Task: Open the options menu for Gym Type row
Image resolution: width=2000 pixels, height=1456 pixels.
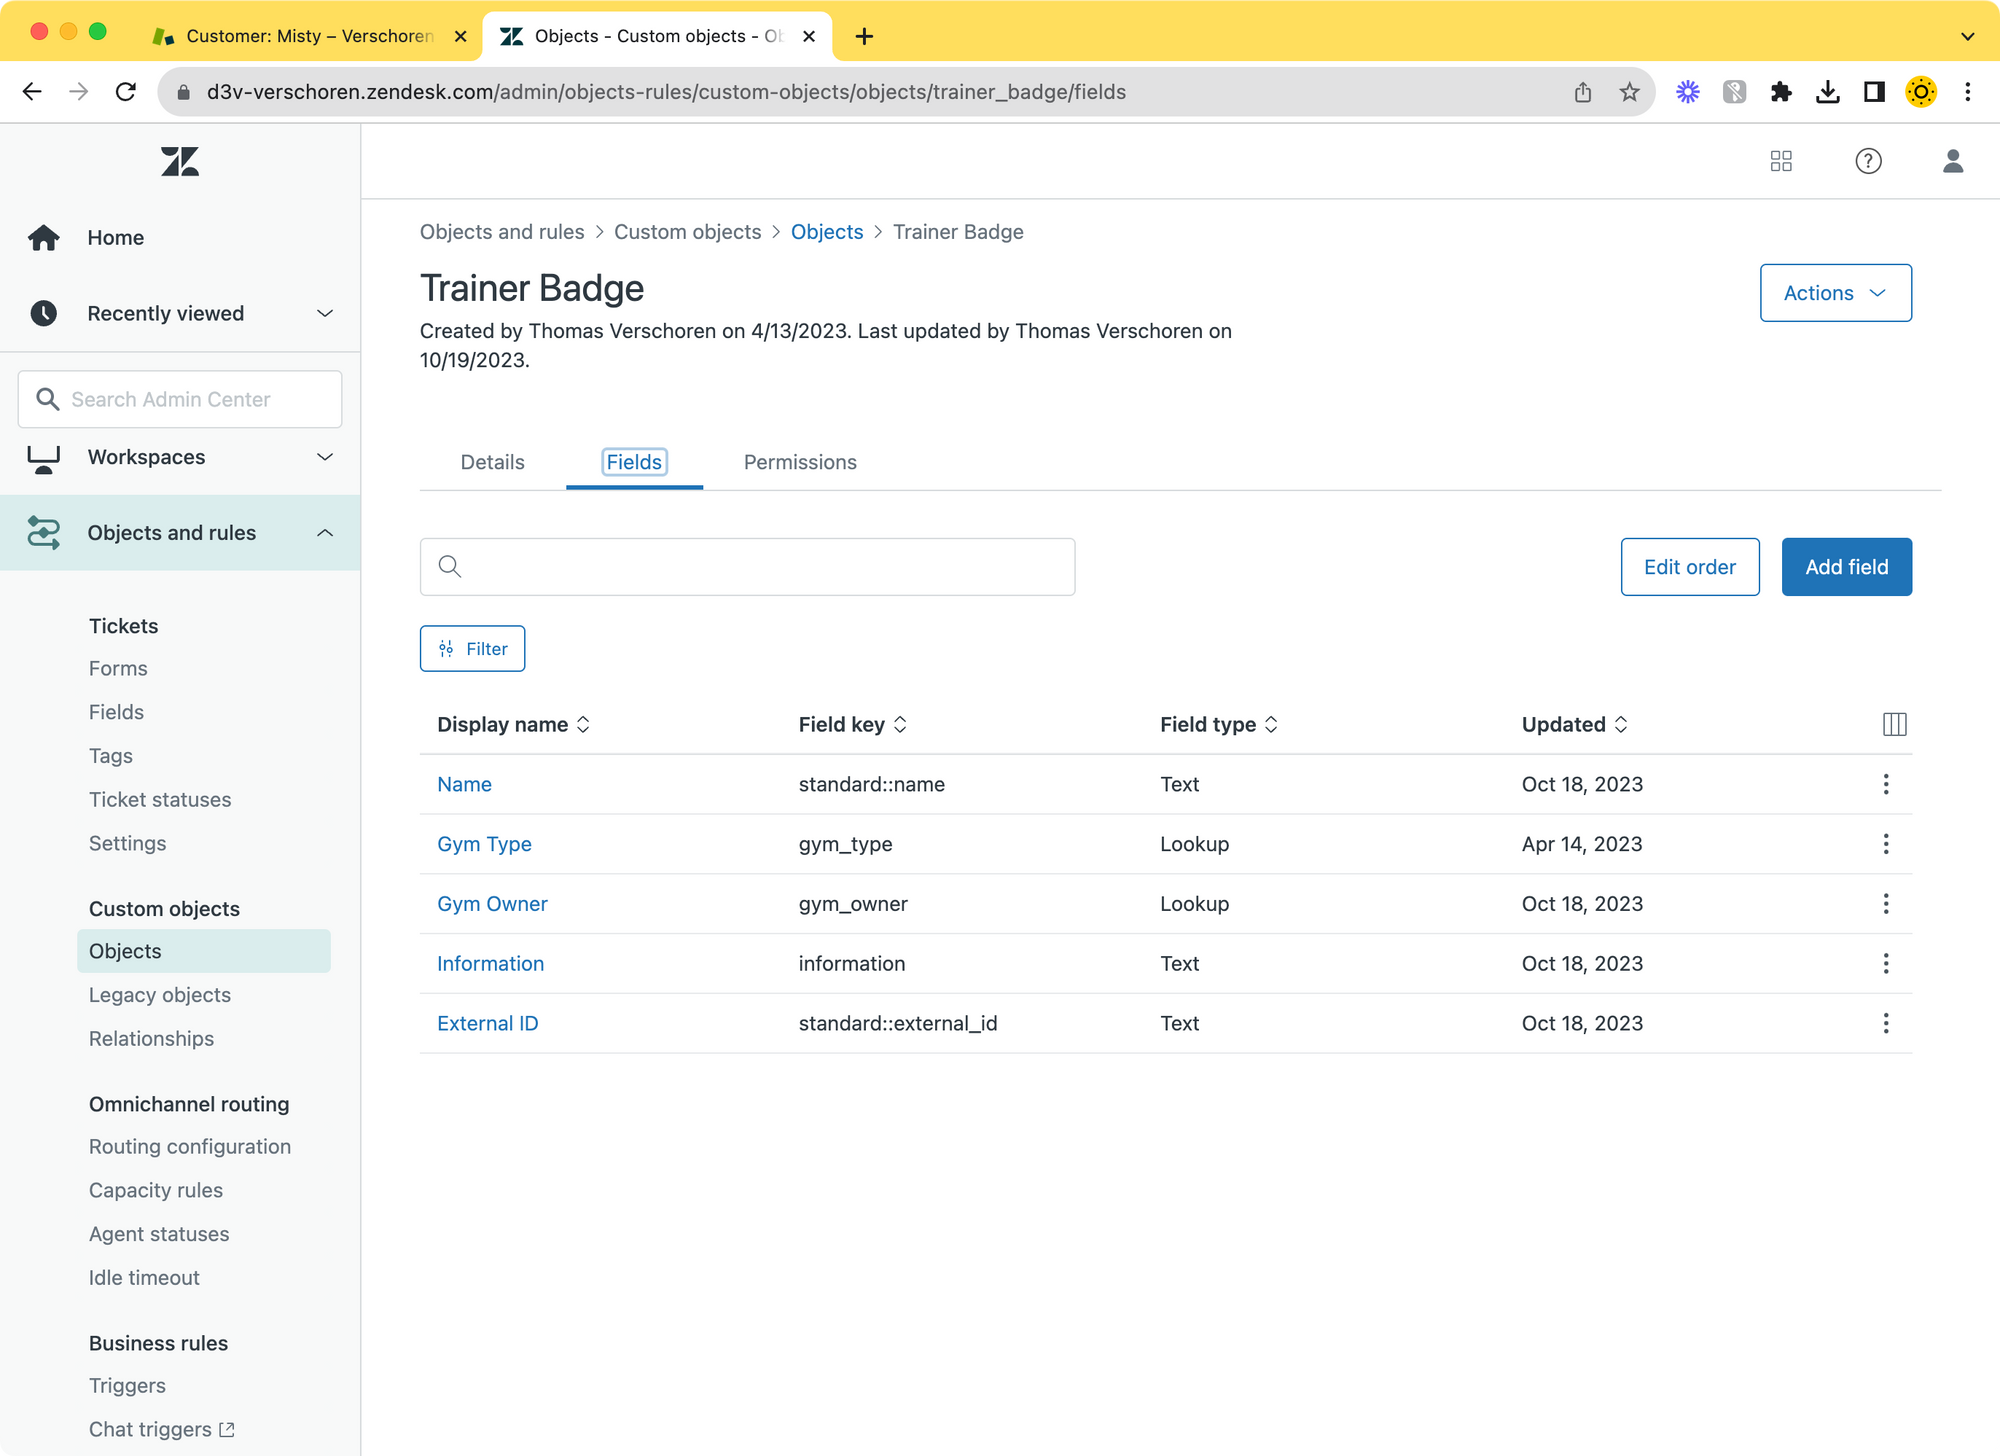Action: point(1886,844)
